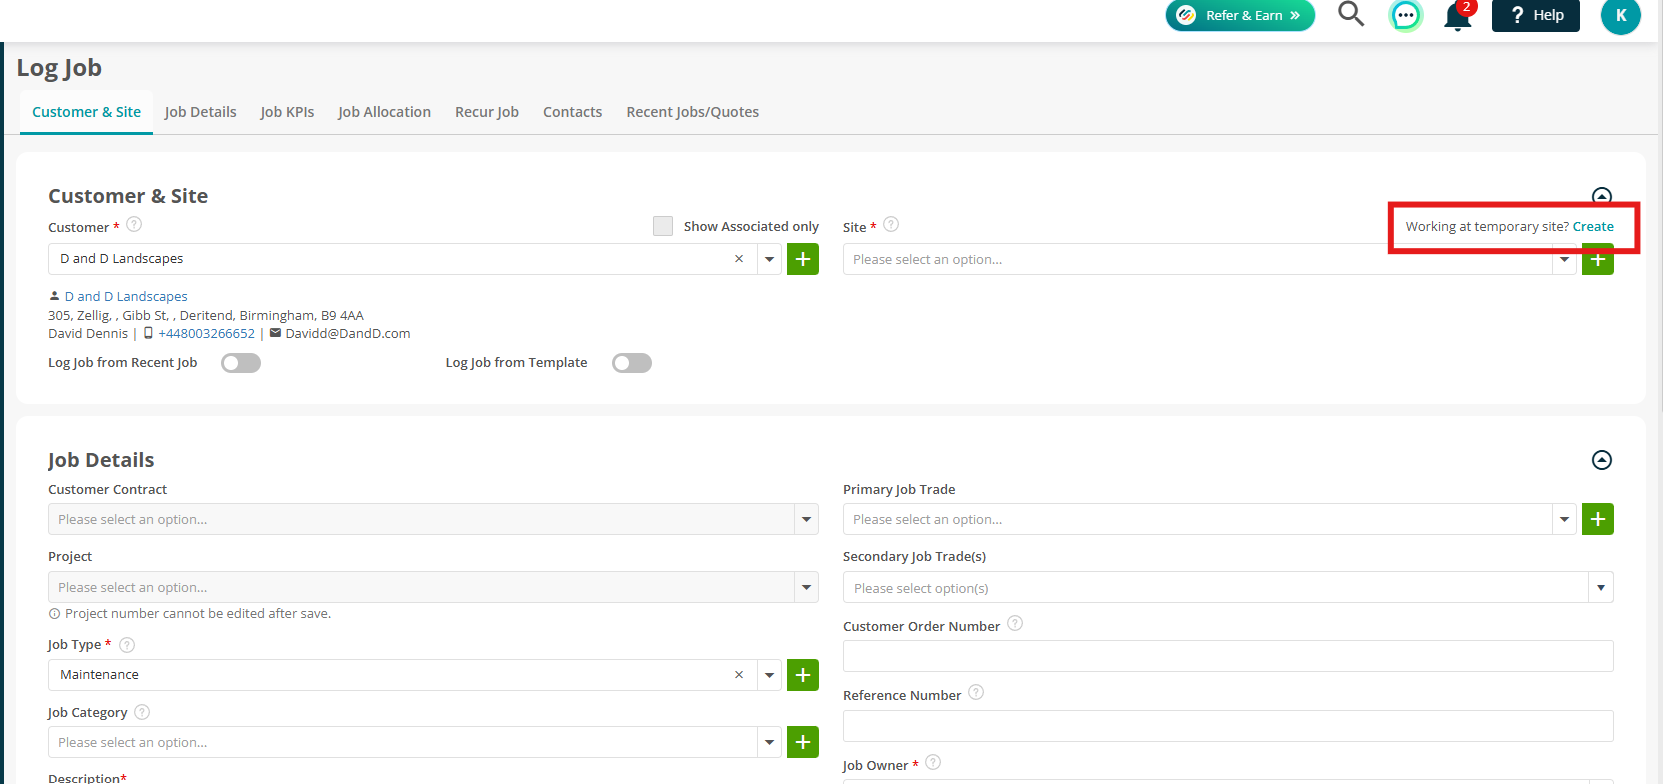The width and height of the screenshot is (1663, 784).
Task: Click Create temporary site link
Action: pos(1593,227)
